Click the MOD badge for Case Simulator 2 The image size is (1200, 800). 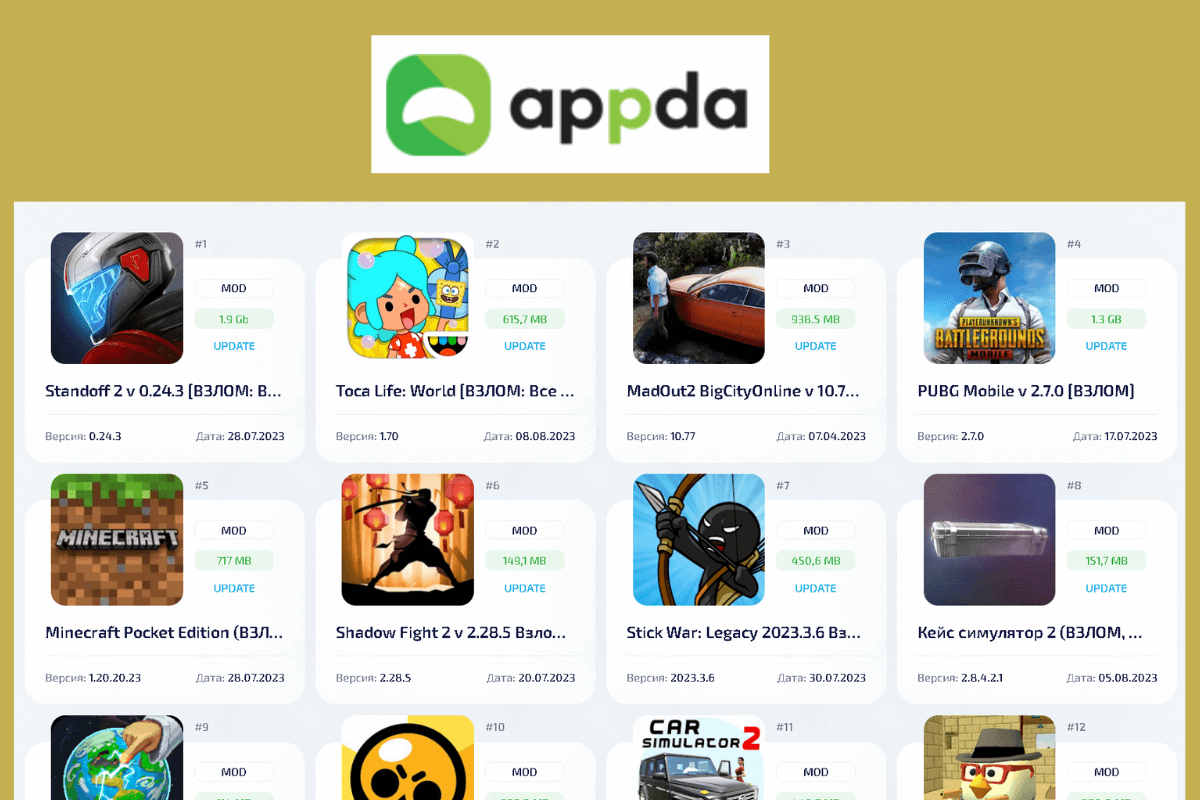[x=1106, y=530]
